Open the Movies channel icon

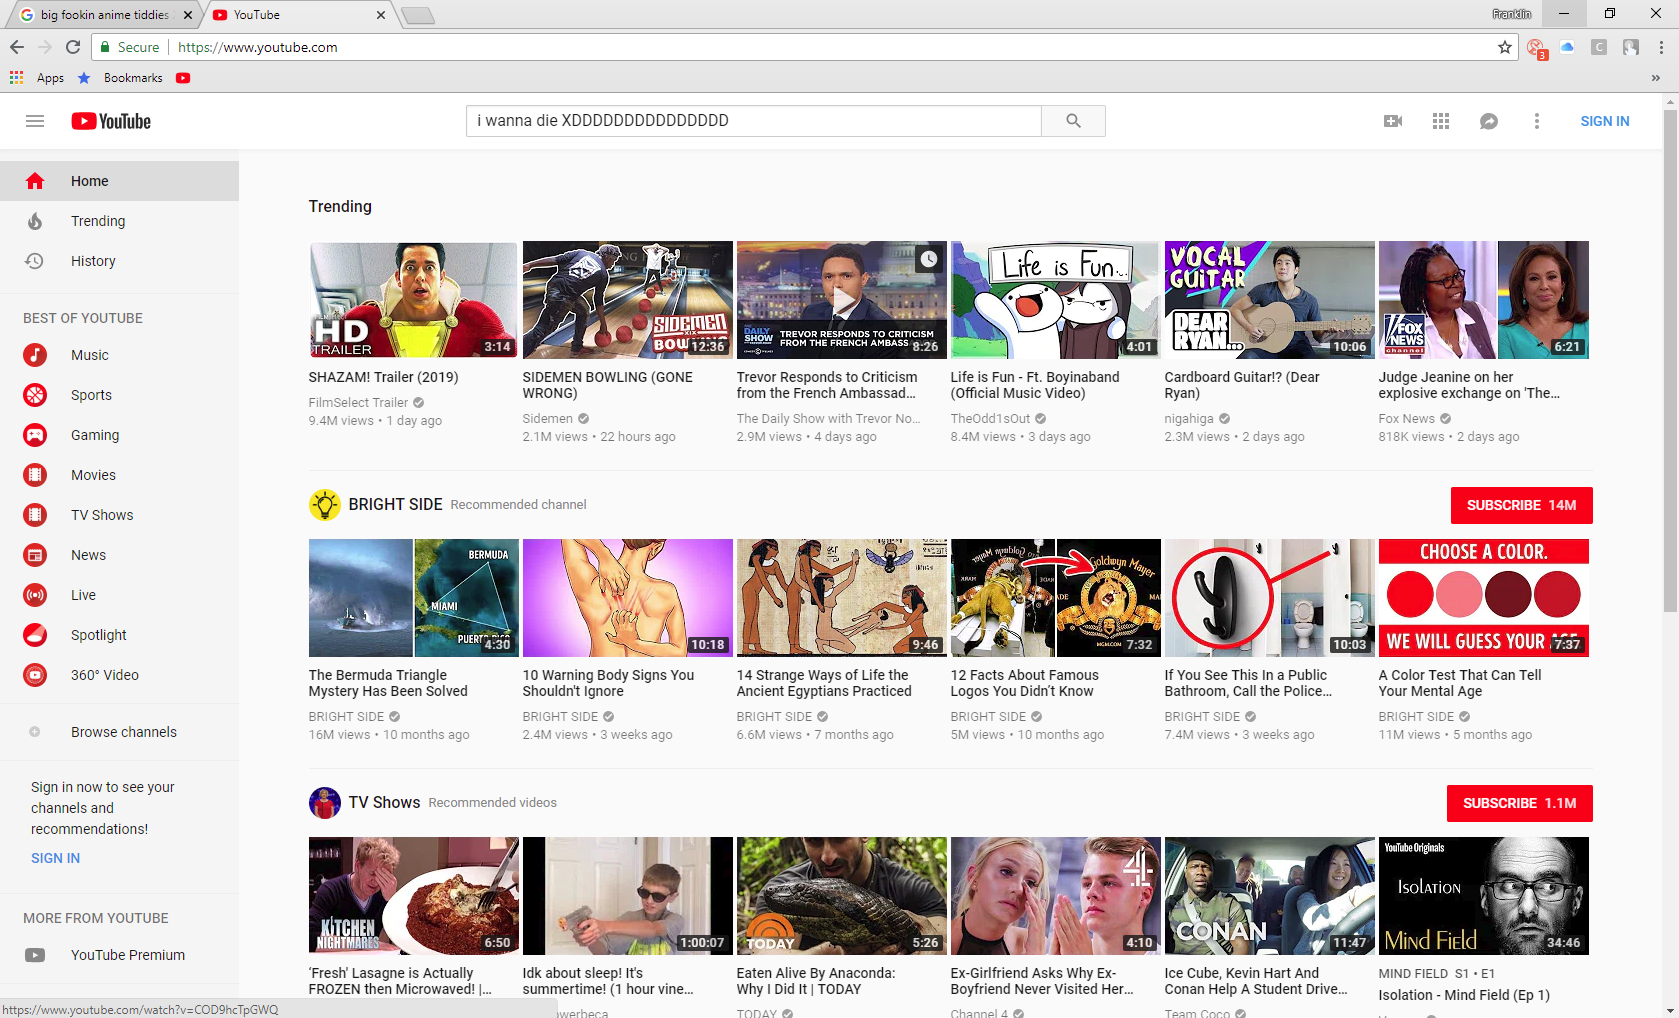(x=35, y=475)
